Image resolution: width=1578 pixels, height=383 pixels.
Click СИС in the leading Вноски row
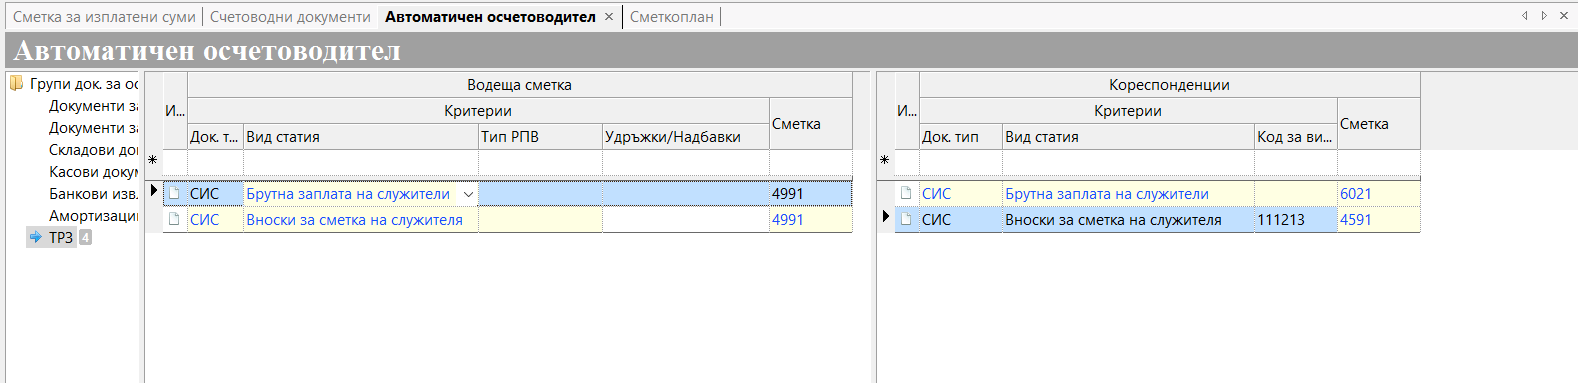[205, 220]
